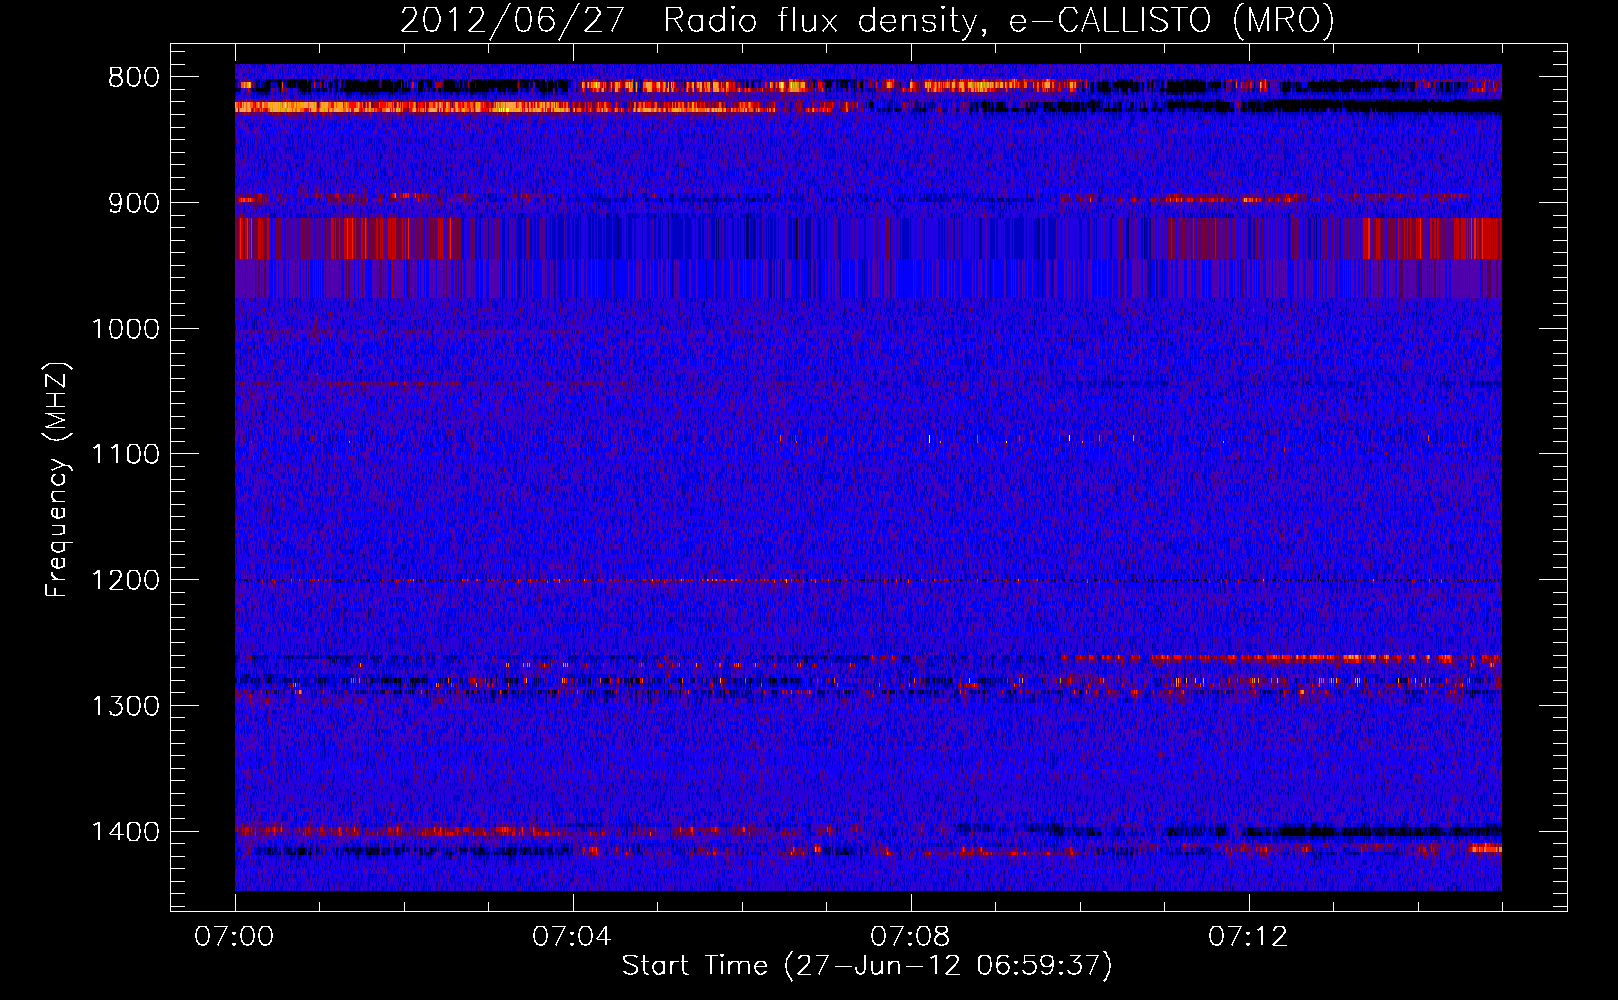Click the 1200 frequency axis label
Image resolution: width=1618 pixels, height=1000 pixels.
point(125,581)
